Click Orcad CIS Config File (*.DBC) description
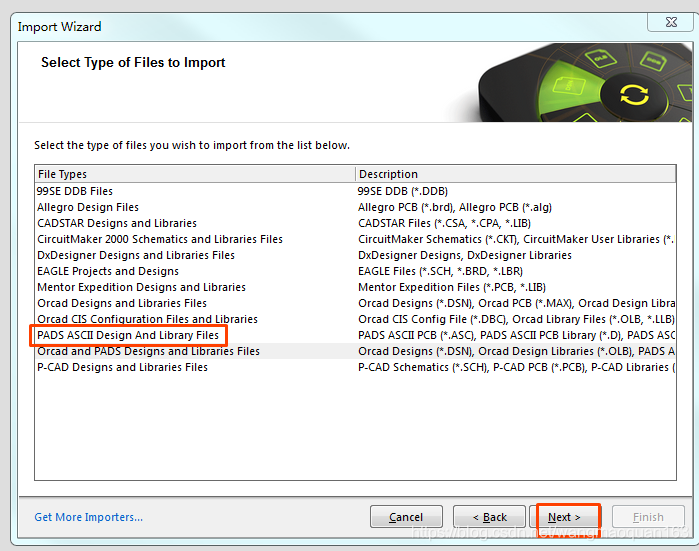This screenshot has width=699, height=551. pyautogui.click(x=516, y=320)
